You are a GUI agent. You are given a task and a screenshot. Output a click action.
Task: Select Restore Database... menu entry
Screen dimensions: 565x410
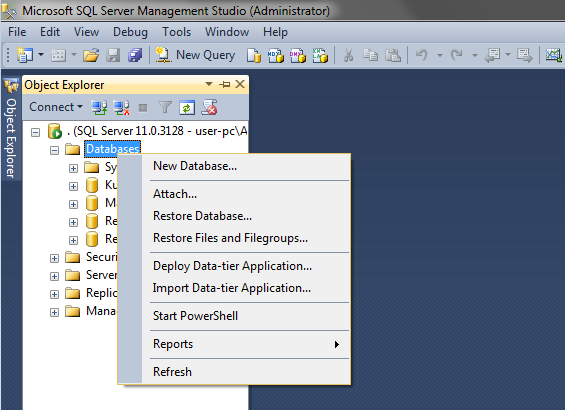coord(234,216)
